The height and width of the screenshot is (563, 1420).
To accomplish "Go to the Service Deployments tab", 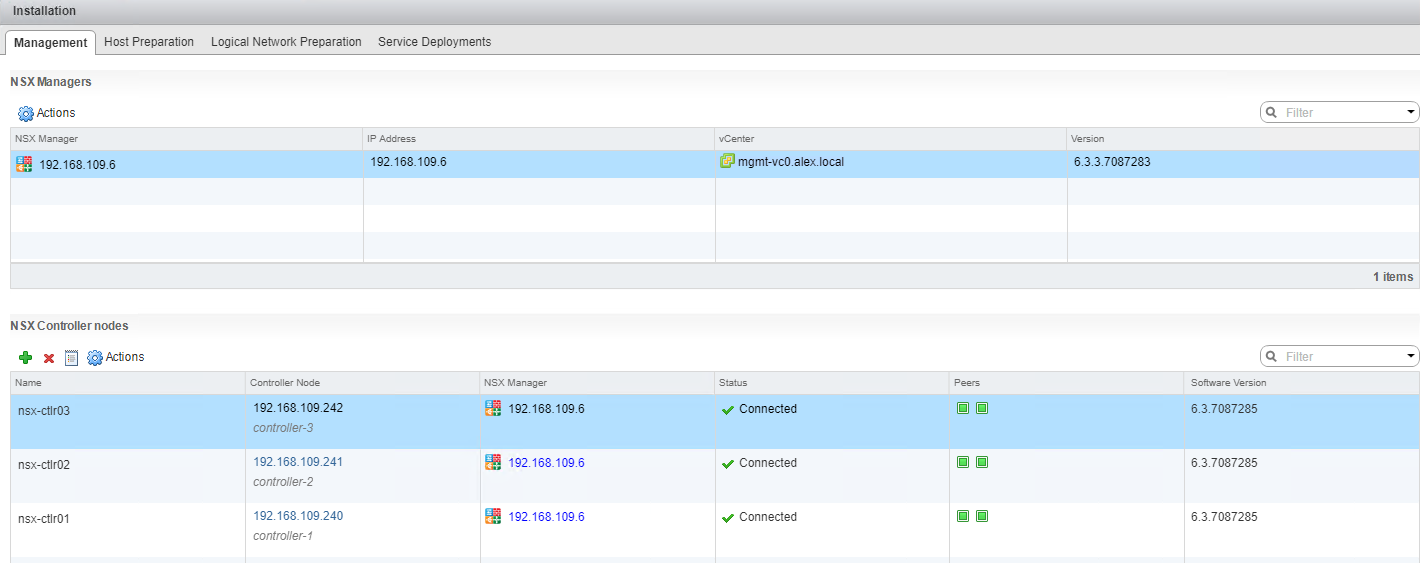I will [x=434, y=42].
